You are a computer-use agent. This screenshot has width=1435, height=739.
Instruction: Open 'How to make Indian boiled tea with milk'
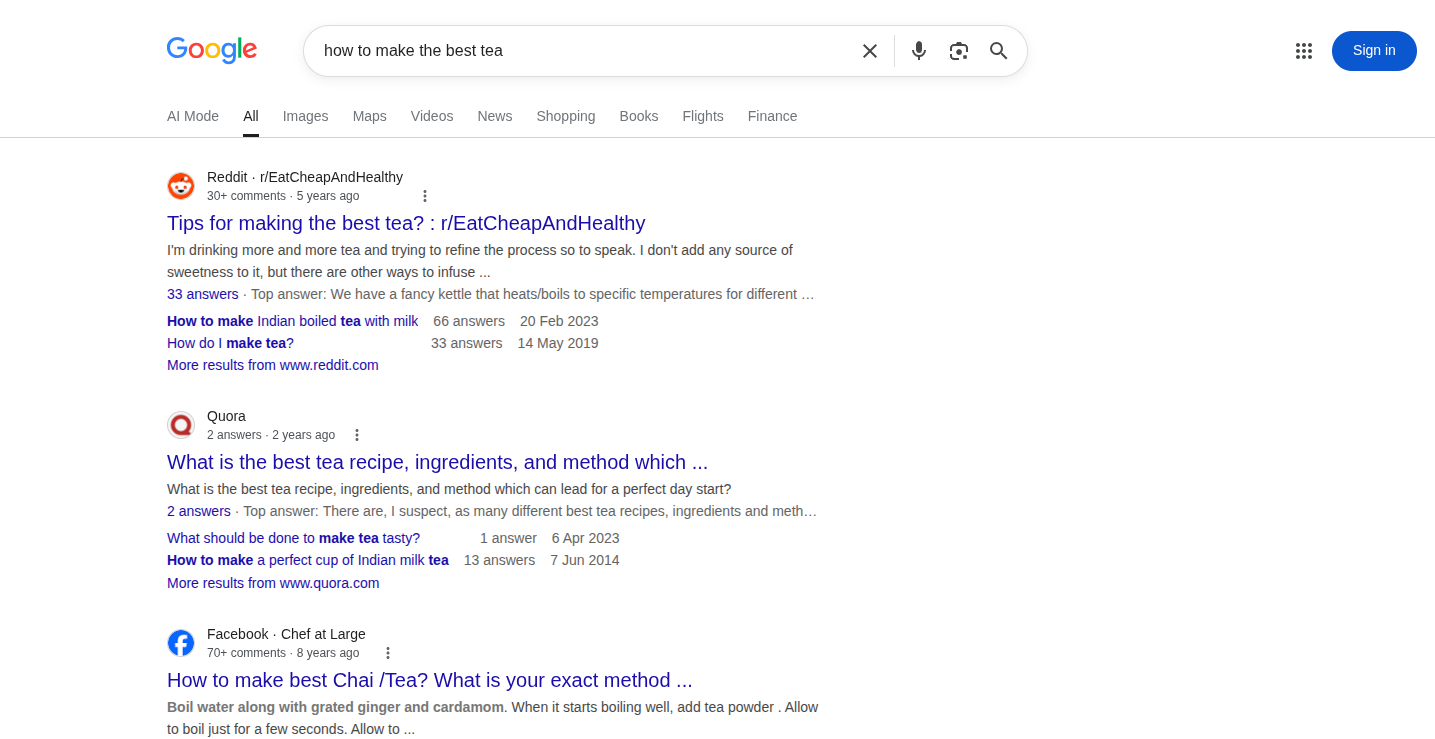[293, 321]
